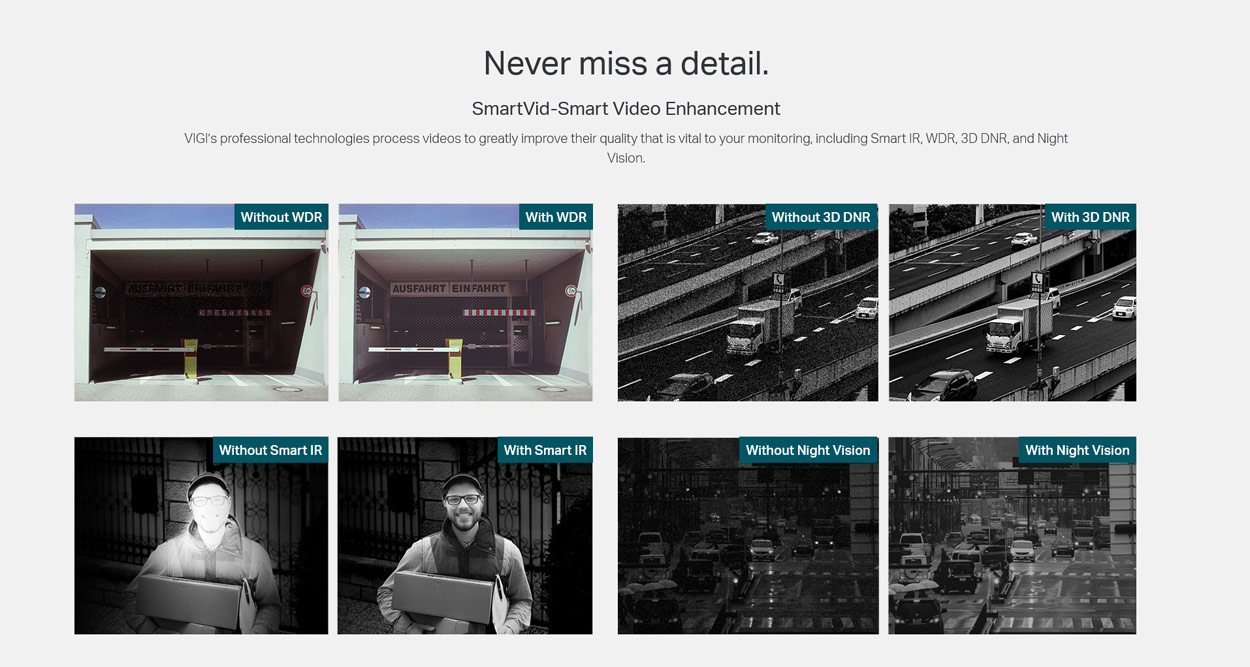Click the barrier gate in Without WDR image
1250x667 pixels.
pyautogui.click(x=150, y=348)
